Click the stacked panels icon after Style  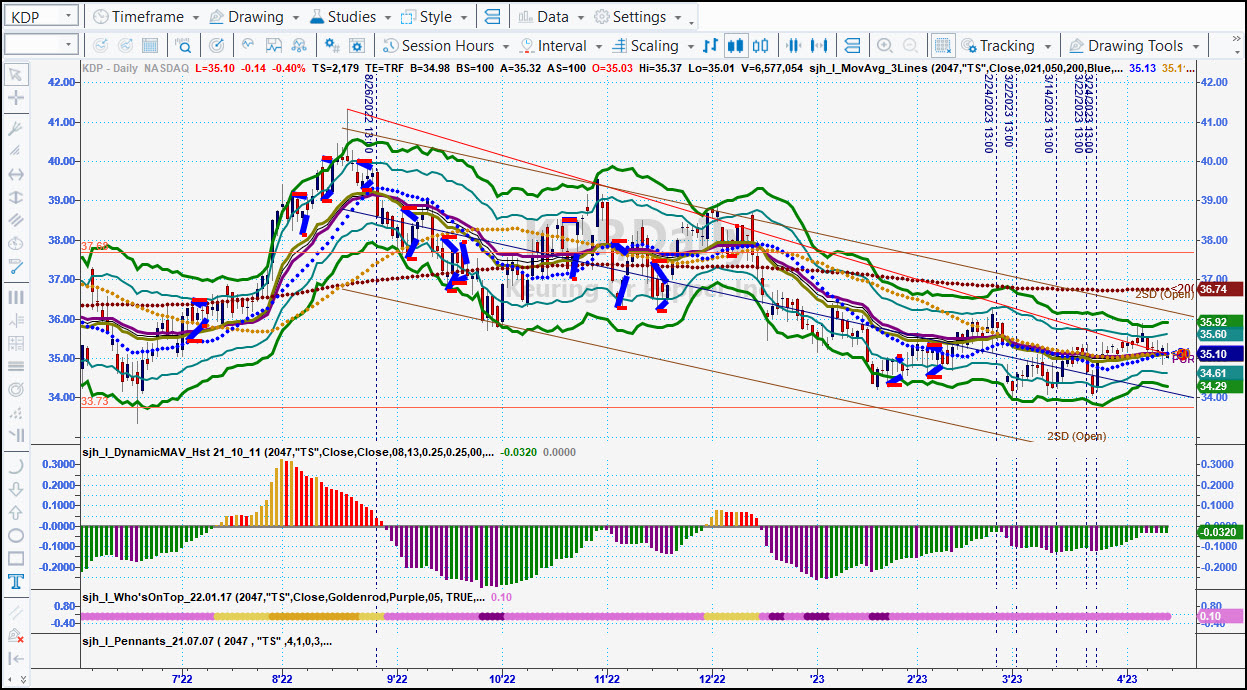[492, 17]
